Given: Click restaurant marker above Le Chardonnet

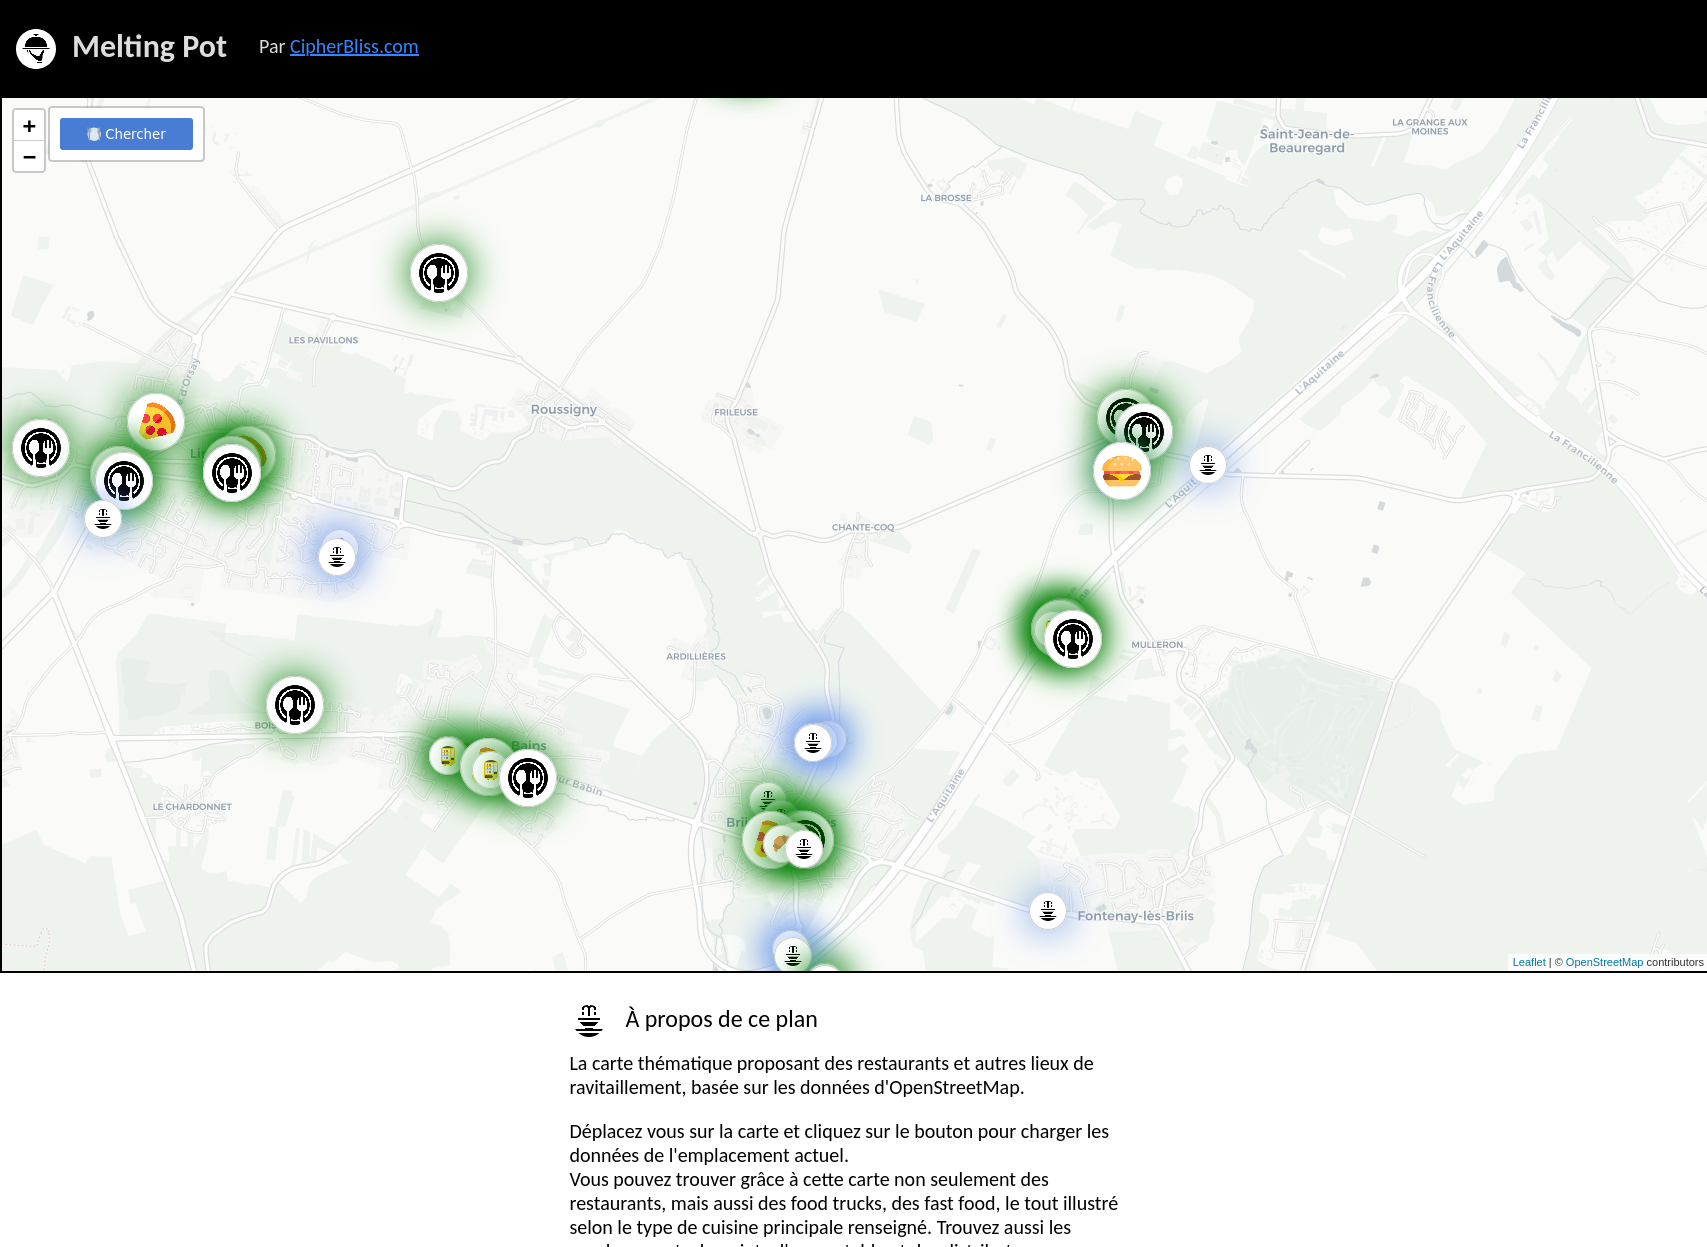Looking at the screenshot, I should point(295,705).
